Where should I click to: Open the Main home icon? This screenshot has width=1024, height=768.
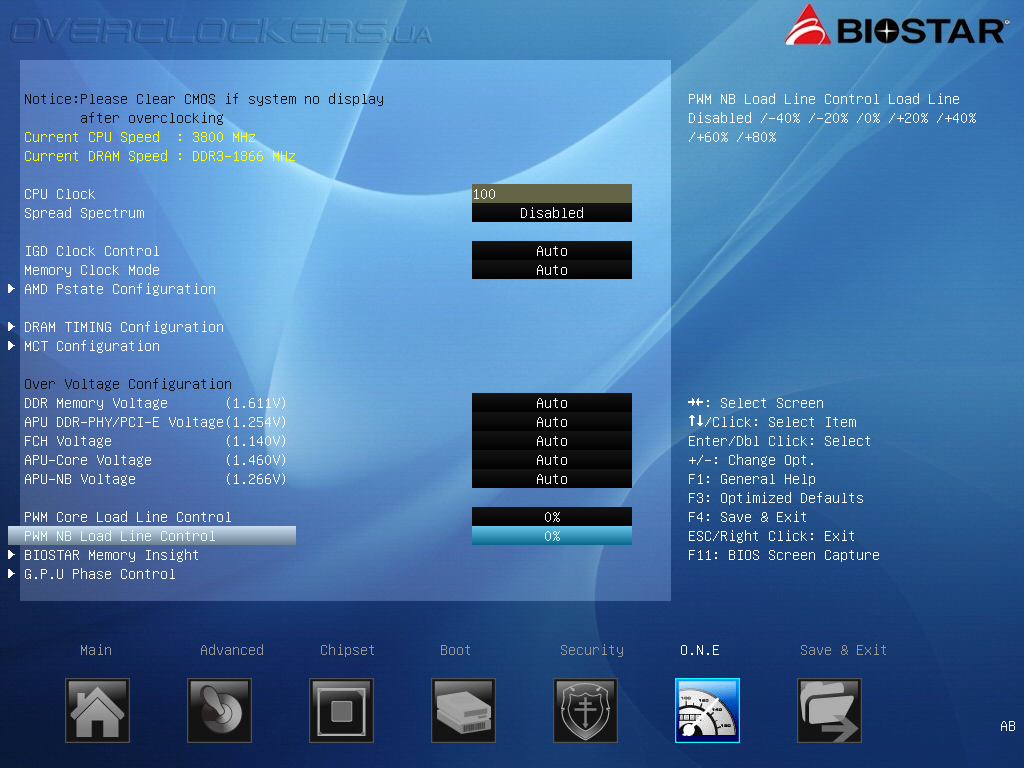coord(97,710)
